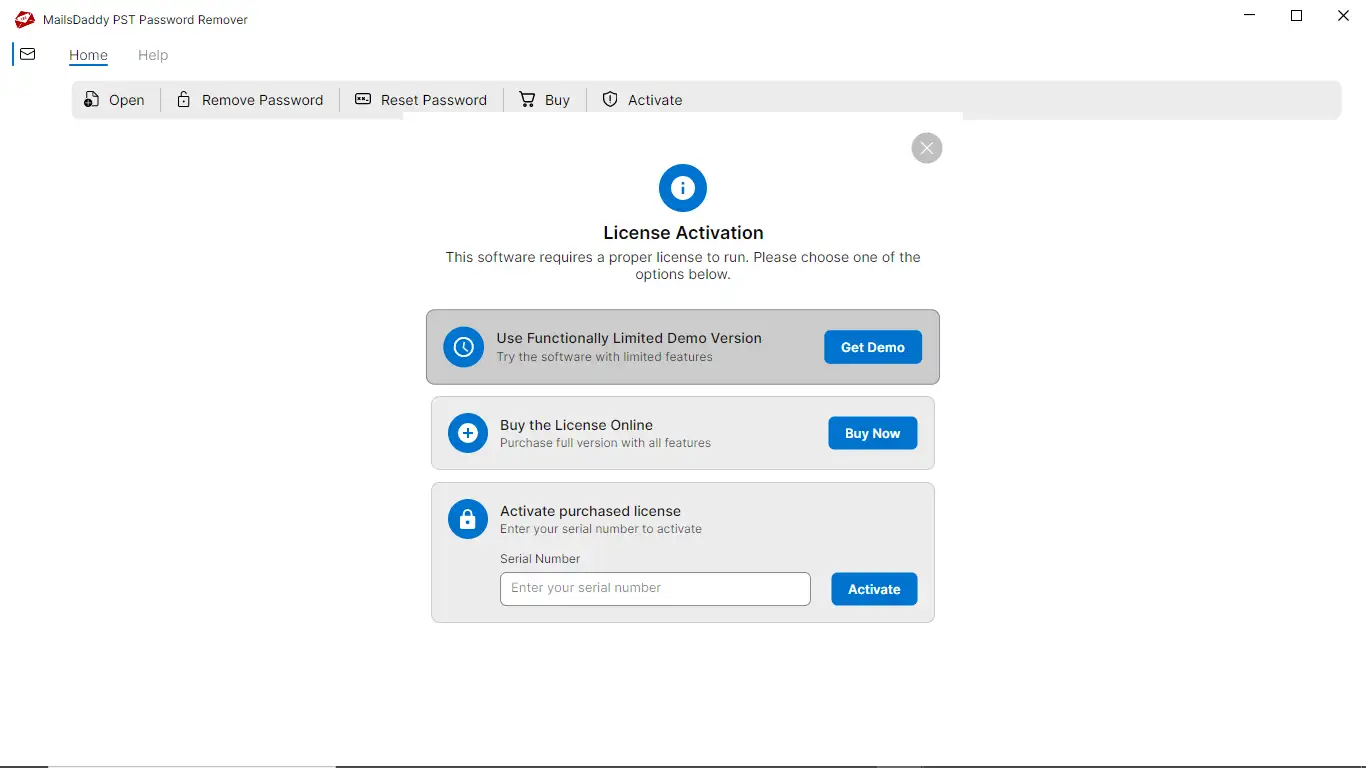1366x768 pixels.
Task: Click the blue Activate button beside serial field
Action: pos(874,589)
